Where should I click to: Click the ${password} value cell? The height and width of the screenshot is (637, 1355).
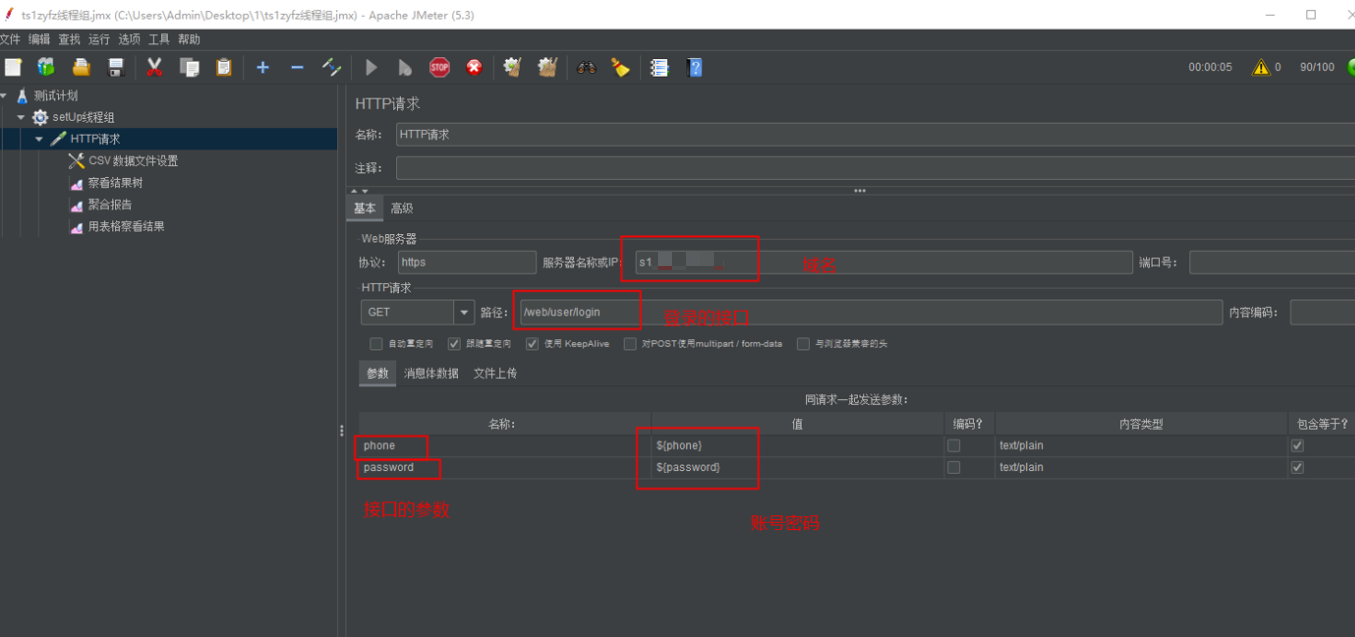click(x=797, y=468)
